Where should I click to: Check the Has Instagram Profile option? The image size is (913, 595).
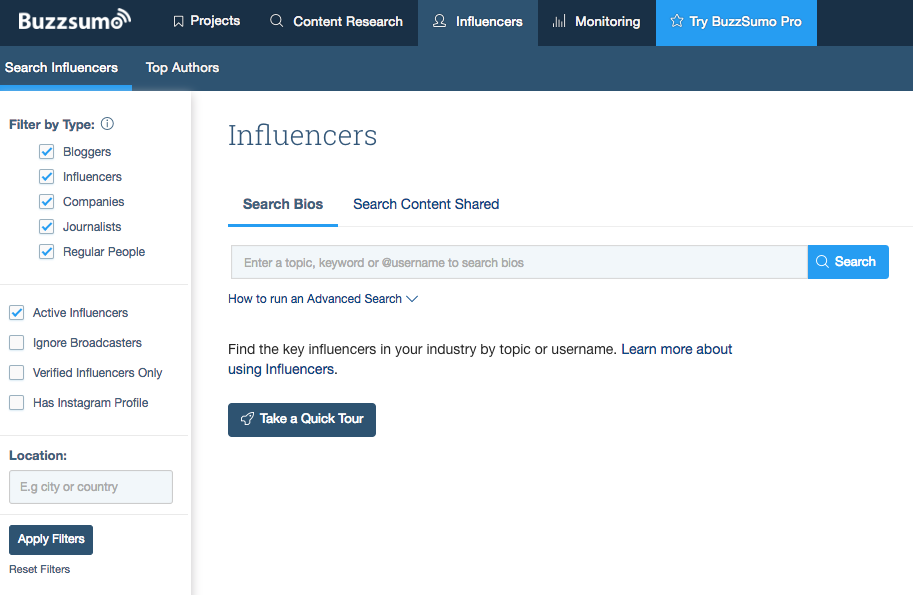coord(17,403)
